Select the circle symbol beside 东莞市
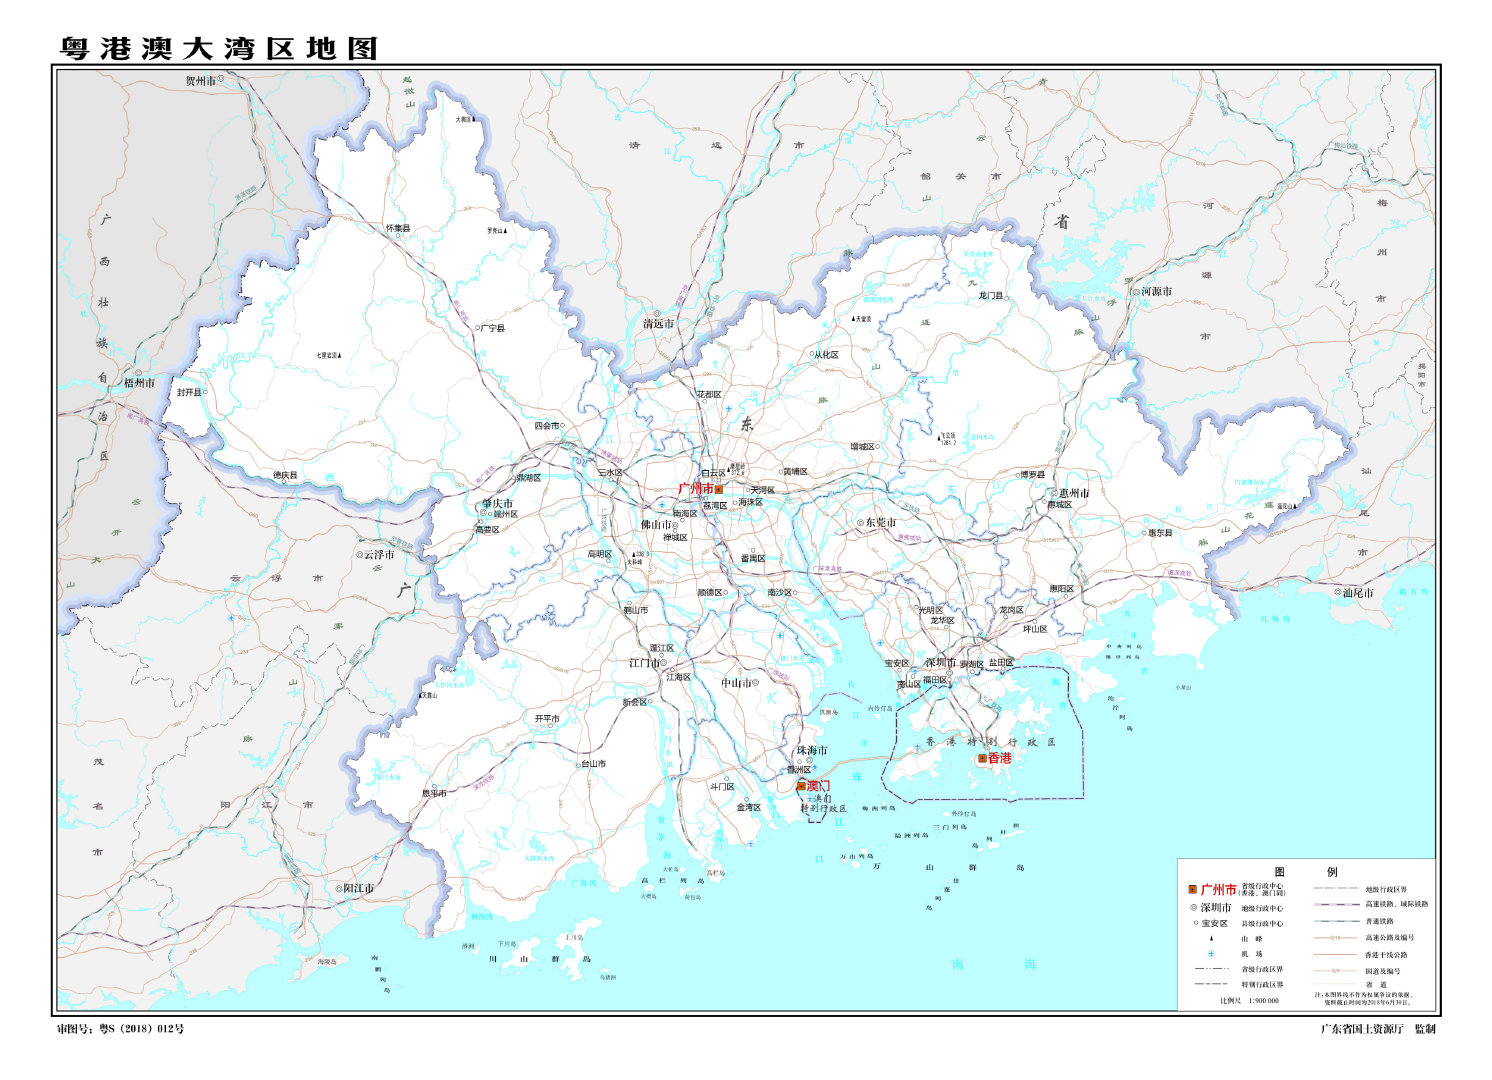 click(x=860, y=521)
